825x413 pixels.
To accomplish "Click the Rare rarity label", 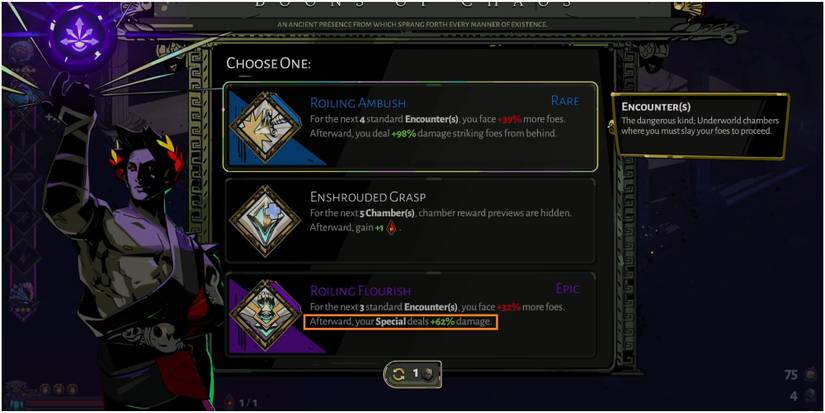I will tap(566, 100).
